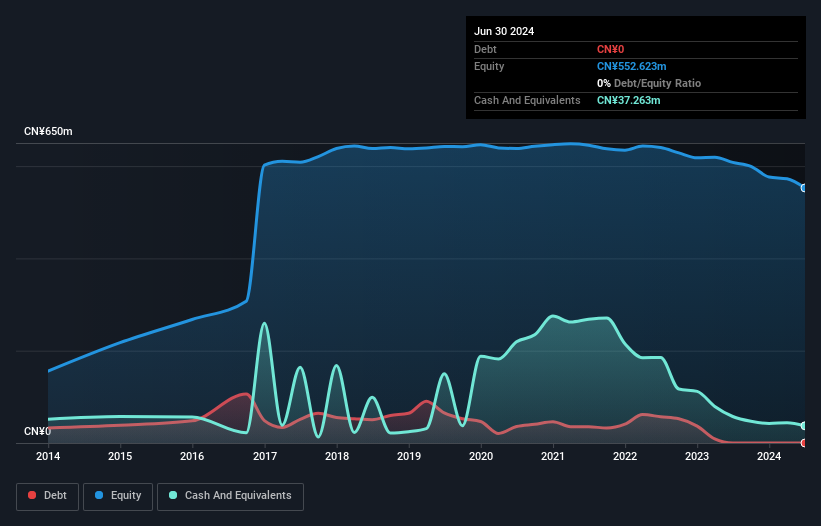The height and width of the screenshot is (526, 821).
Task: Click the 2017 x-axis label
Action: tap(264, 457)
